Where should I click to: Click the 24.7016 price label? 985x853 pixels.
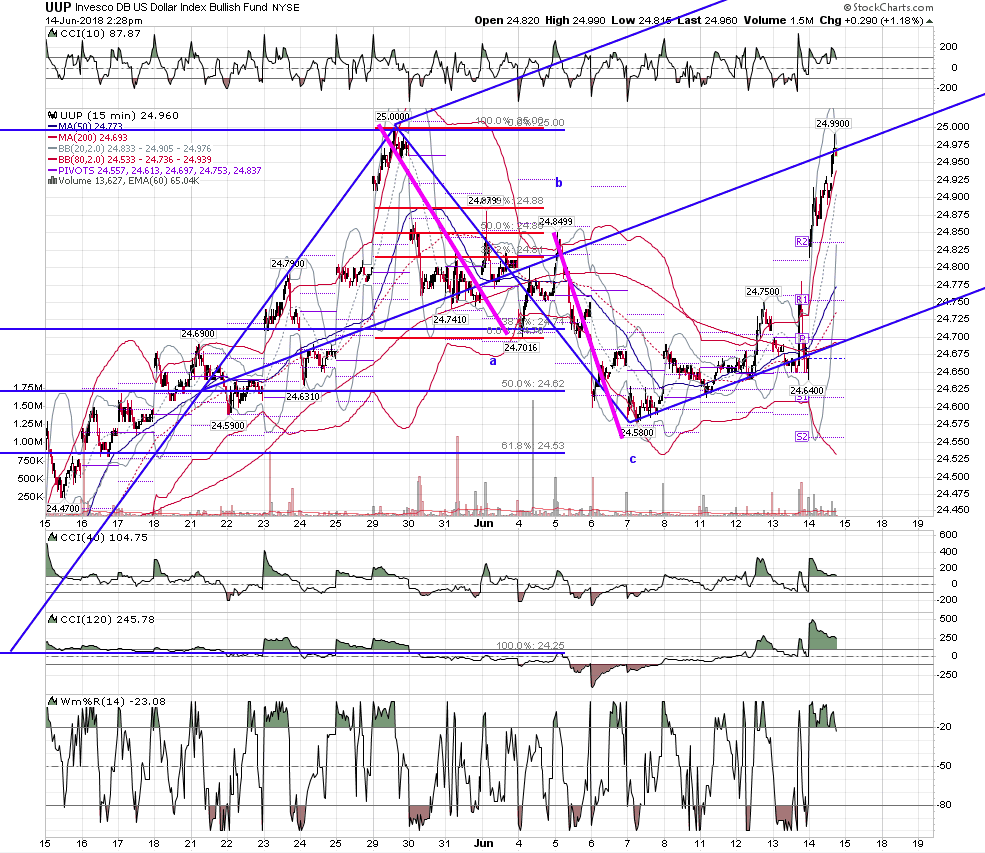click(521, 347)
